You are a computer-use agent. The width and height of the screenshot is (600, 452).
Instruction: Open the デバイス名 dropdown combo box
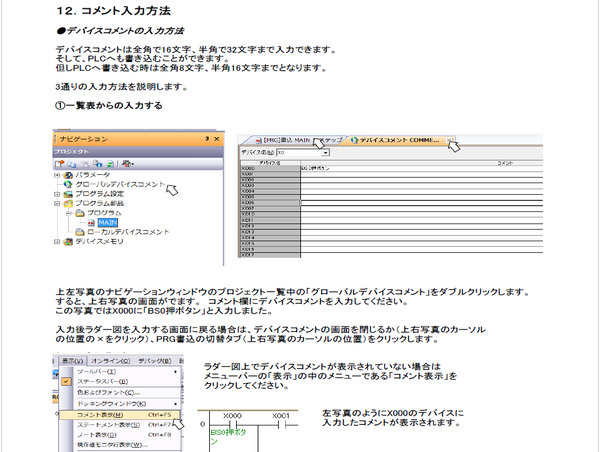click(326, 153)
